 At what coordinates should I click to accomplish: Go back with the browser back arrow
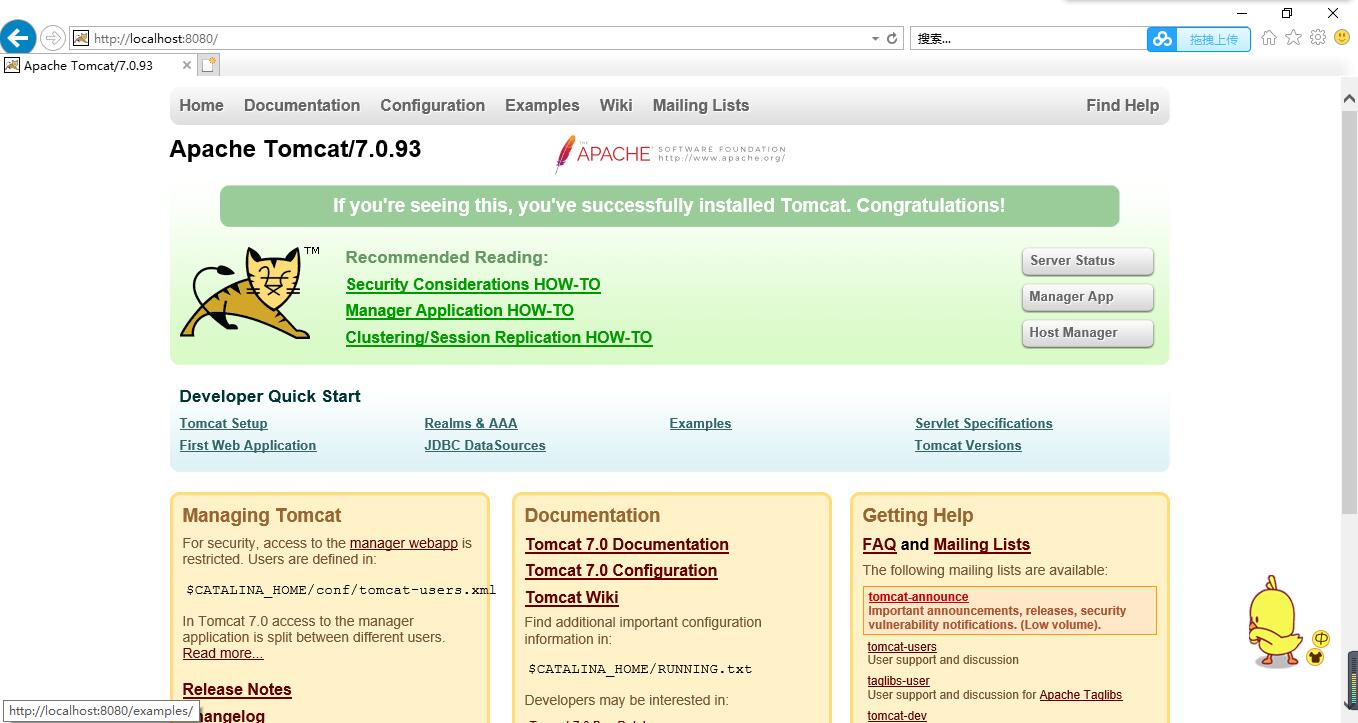18,38
